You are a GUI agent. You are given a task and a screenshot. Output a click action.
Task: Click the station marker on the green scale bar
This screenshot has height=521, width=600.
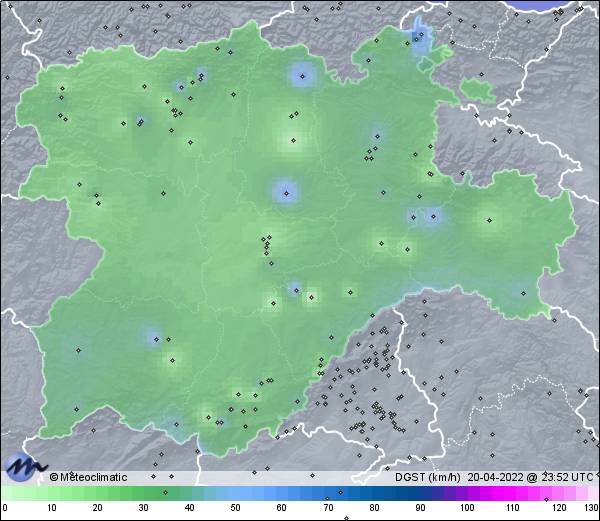(x=165, y=492)
